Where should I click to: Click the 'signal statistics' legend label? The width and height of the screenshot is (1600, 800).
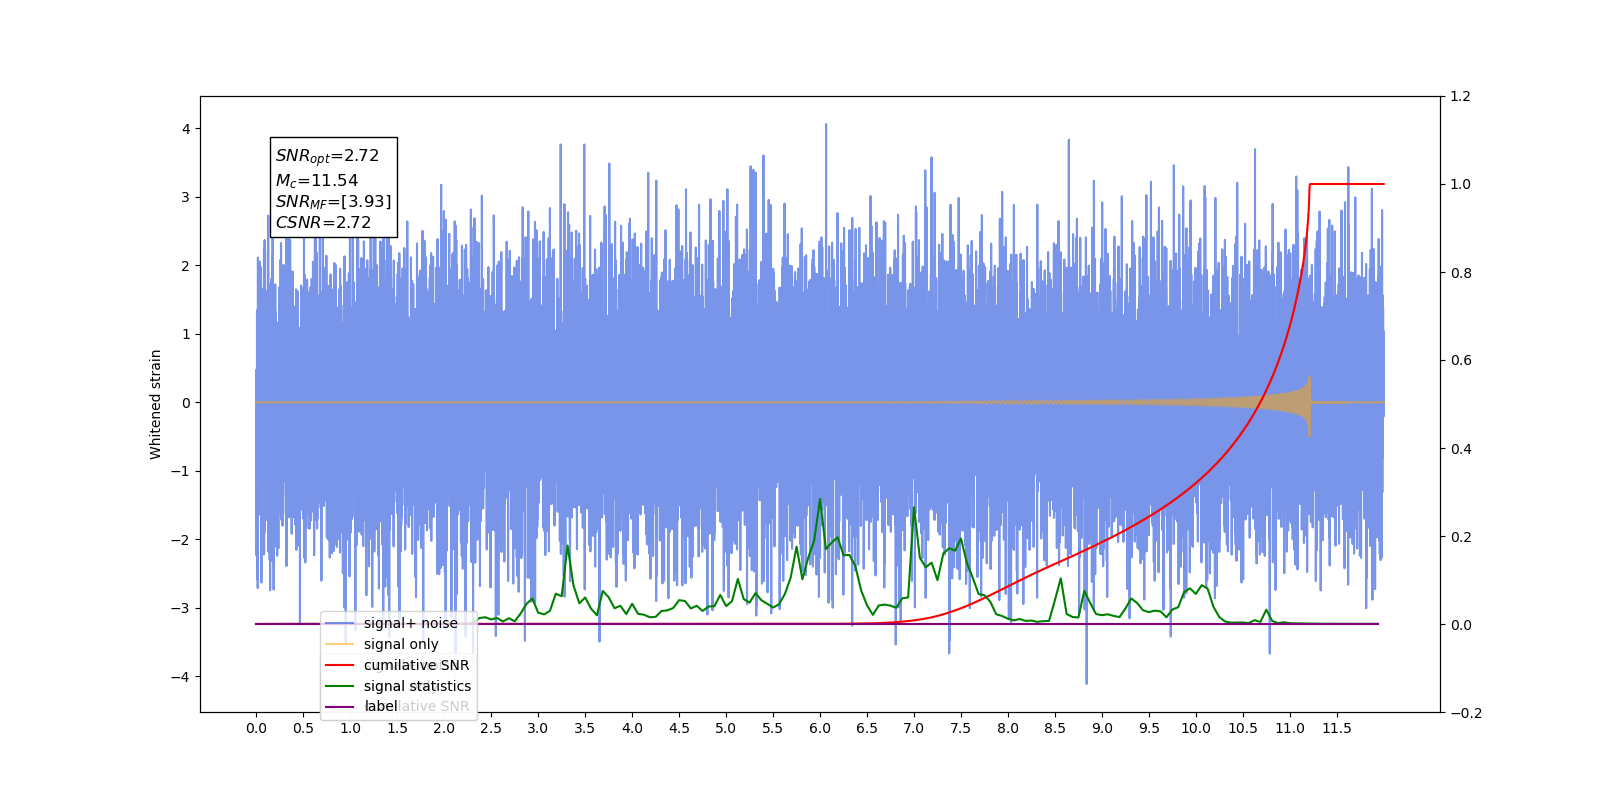(417, 686)
